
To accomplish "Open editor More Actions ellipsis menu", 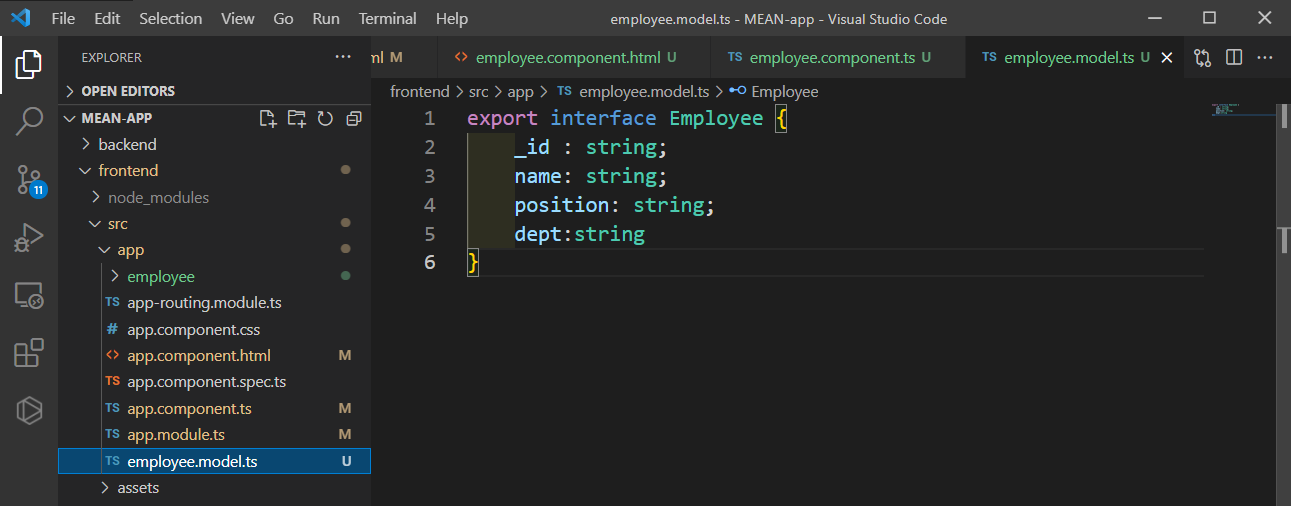I will pyautogui.click(x=1265, y=58).
